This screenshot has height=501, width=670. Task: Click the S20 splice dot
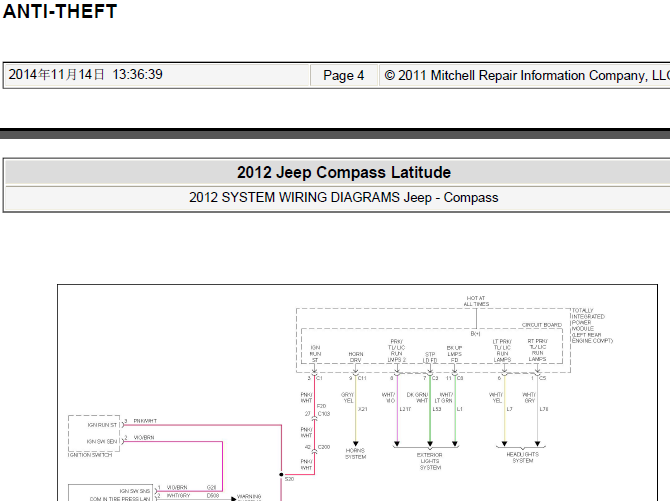click(x=281, y=474)
